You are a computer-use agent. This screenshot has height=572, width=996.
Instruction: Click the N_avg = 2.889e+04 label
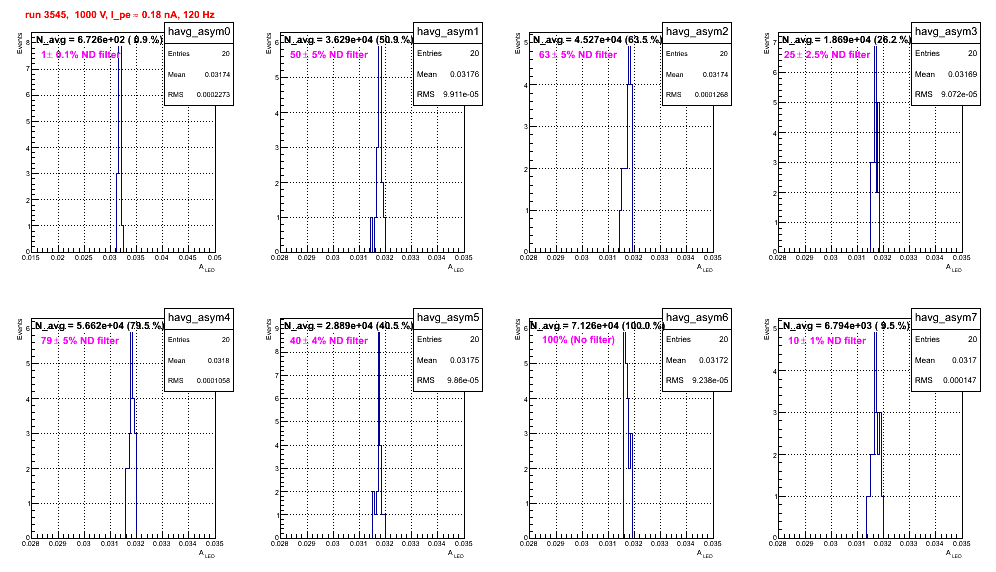[x=348, y=325]
